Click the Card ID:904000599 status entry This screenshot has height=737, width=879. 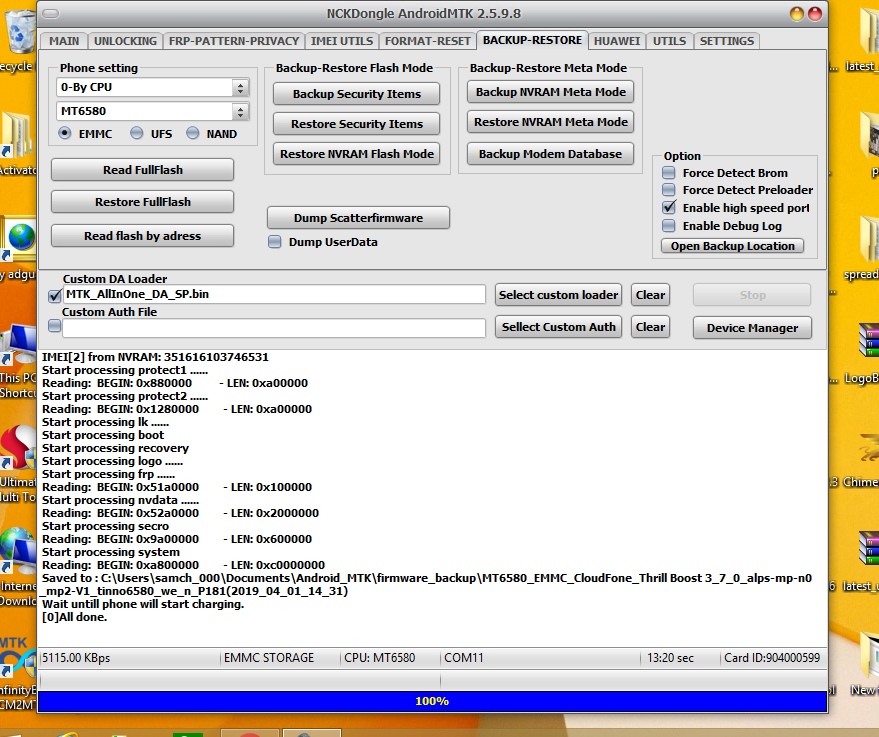point(772,657)
